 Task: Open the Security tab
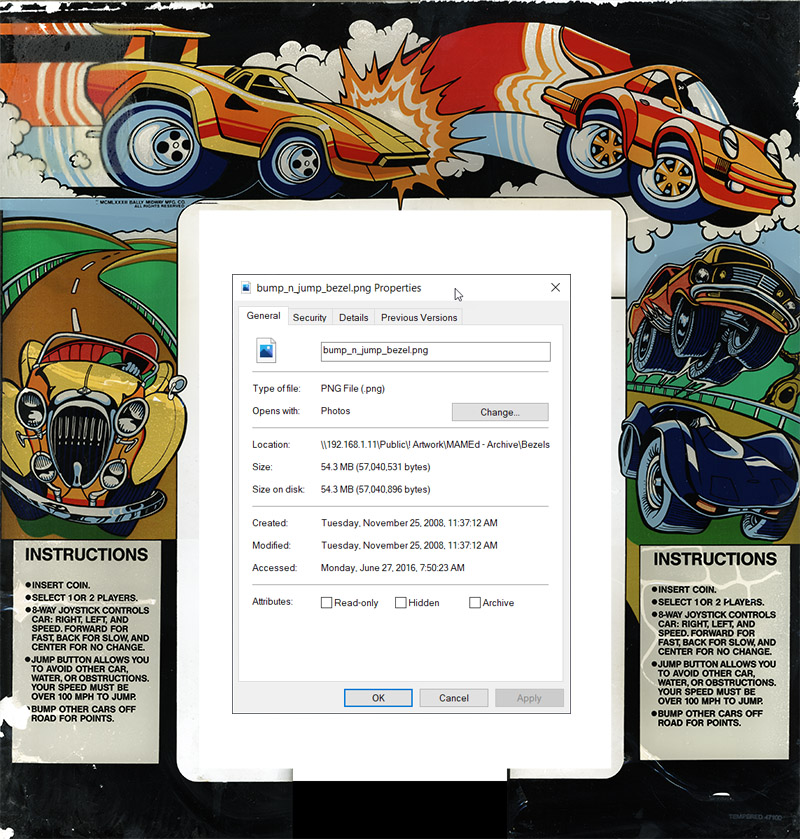309,317
